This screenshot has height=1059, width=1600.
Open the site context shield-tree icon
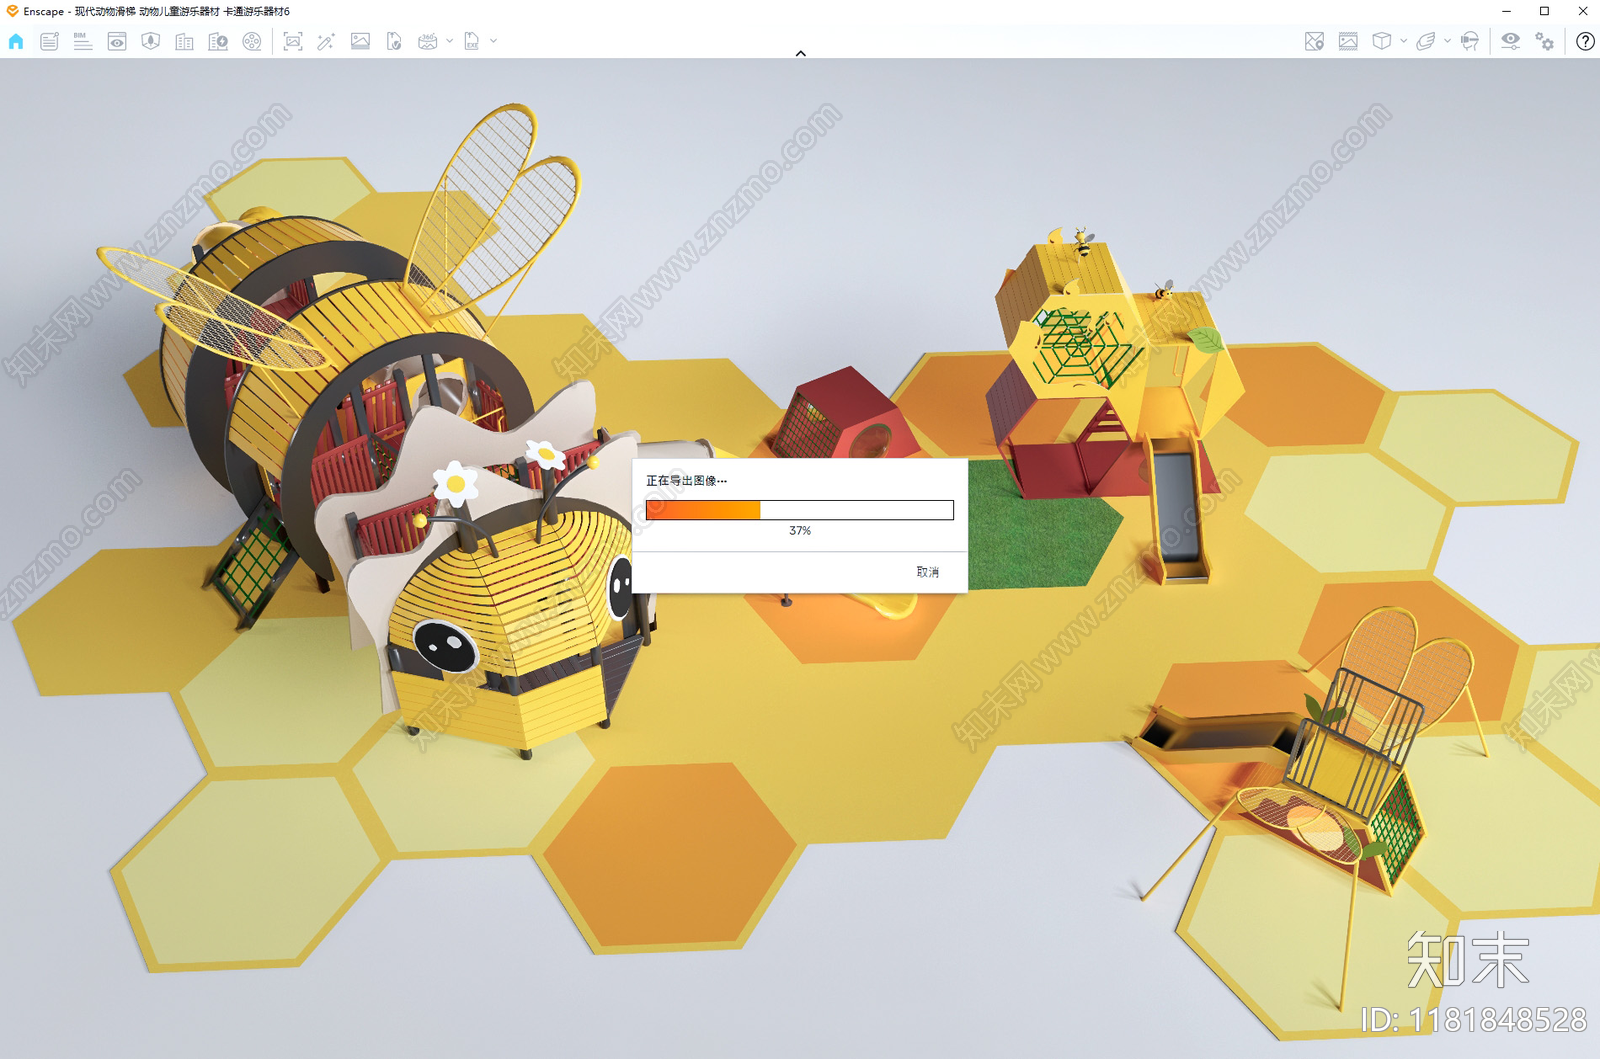(x=151, y=41)
